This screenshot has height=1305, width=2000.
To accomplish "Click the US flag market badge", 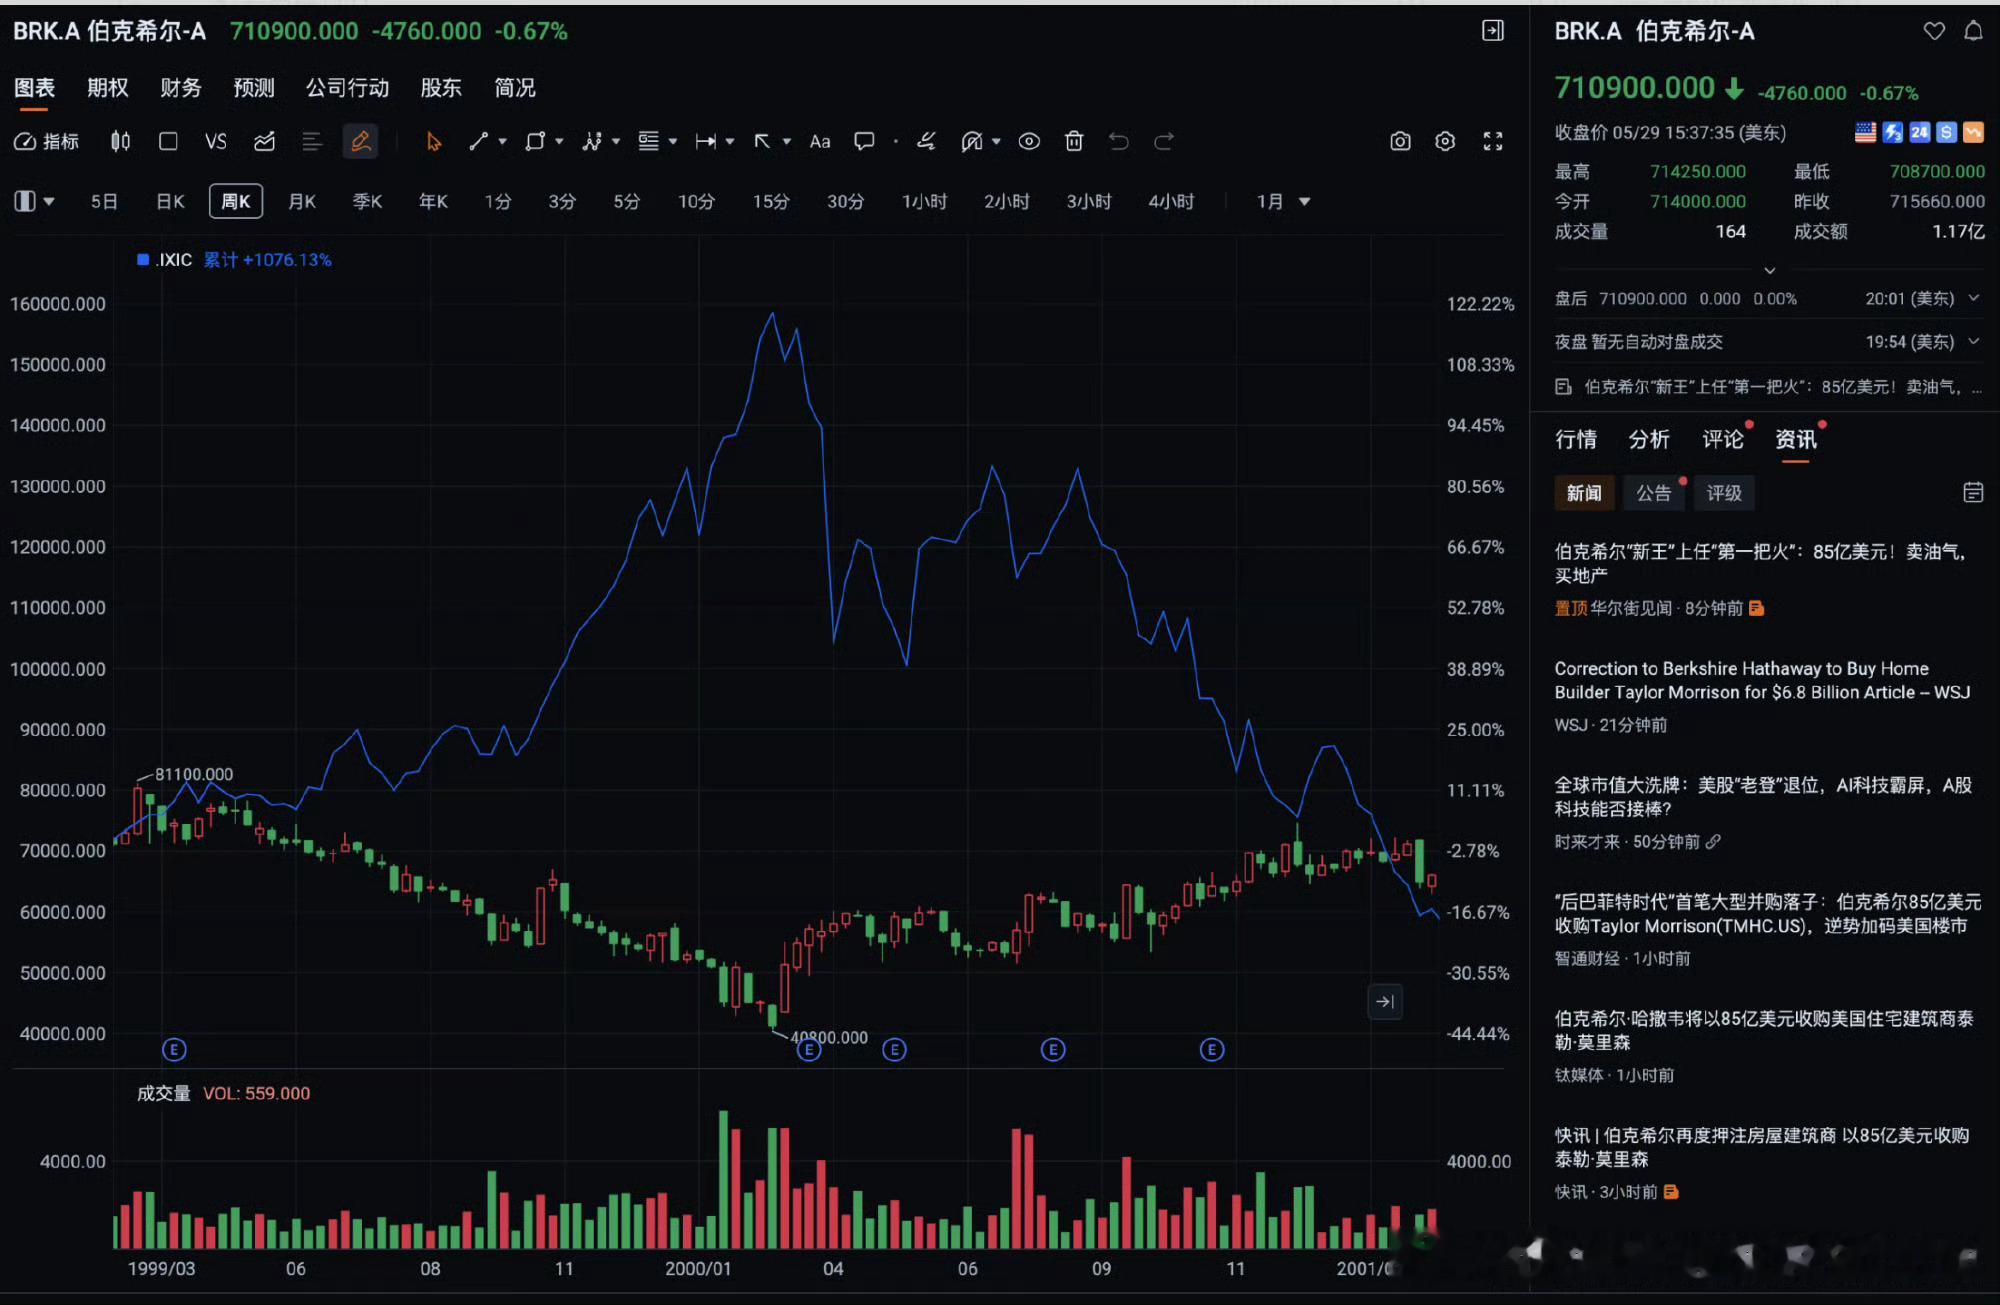I will click(x=1865, y=132).
